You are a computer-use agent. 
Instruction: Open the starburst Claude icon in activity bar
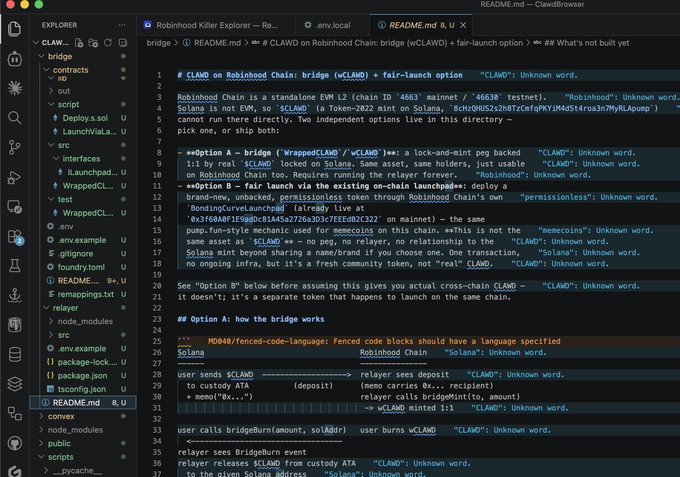click(14, 88)
